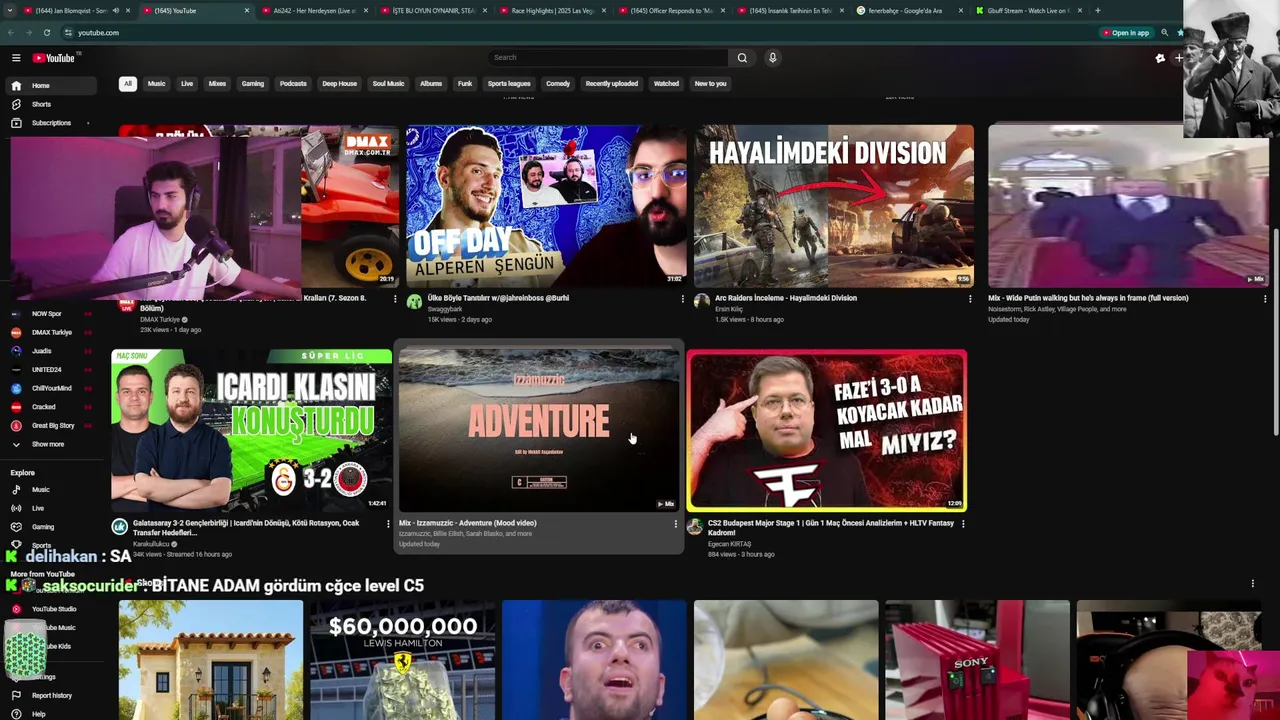This screenshot has height=720, width=1280.
Task: Click the YouTube search input field
Action: [x=608, y=58]
